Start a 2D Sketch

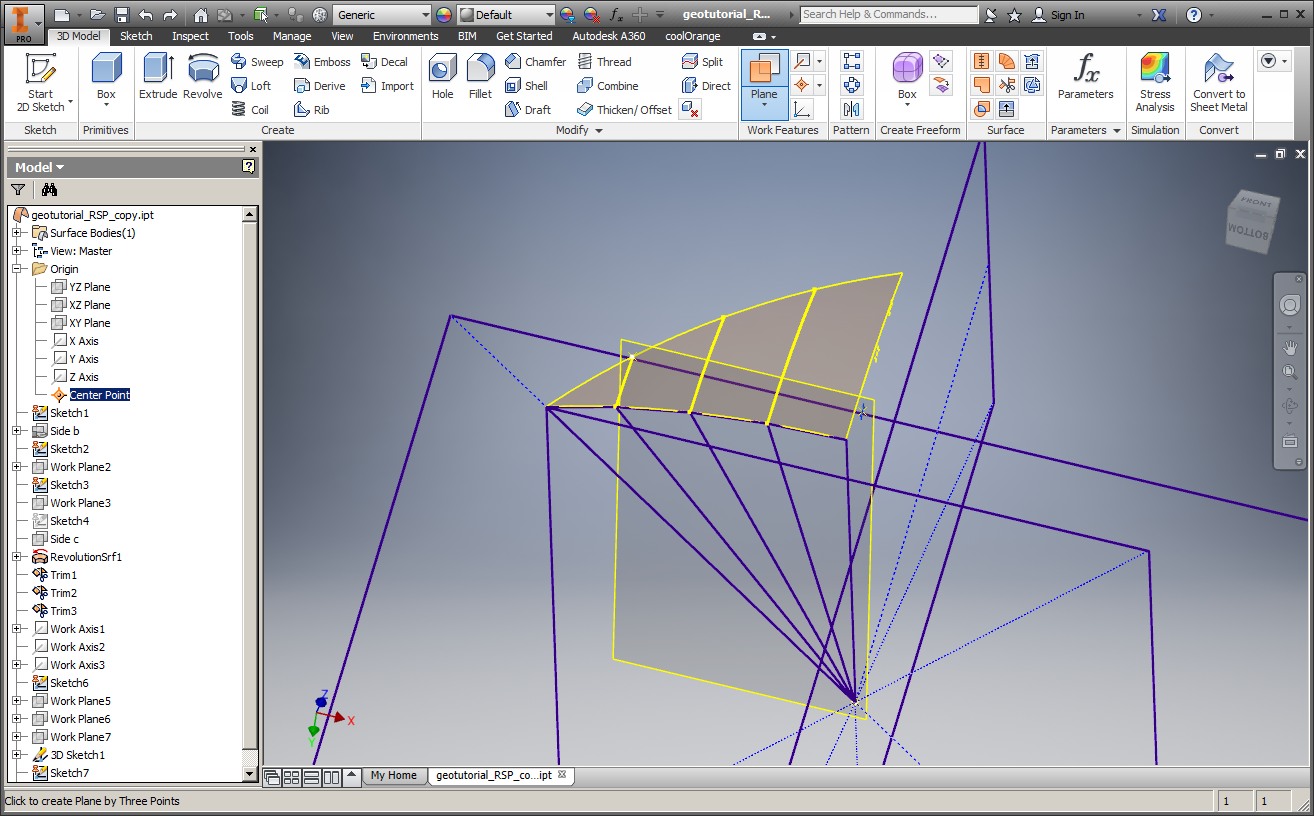pos(40,83)
